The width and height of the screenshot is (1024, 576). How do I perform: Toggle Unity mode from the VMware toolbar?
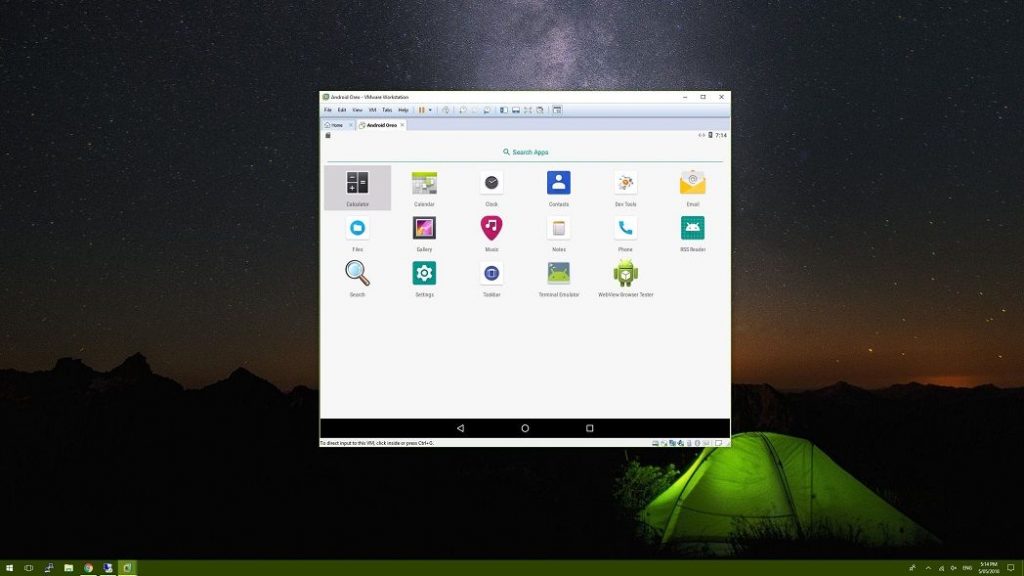pyautogui.click(x=538, y=110)
